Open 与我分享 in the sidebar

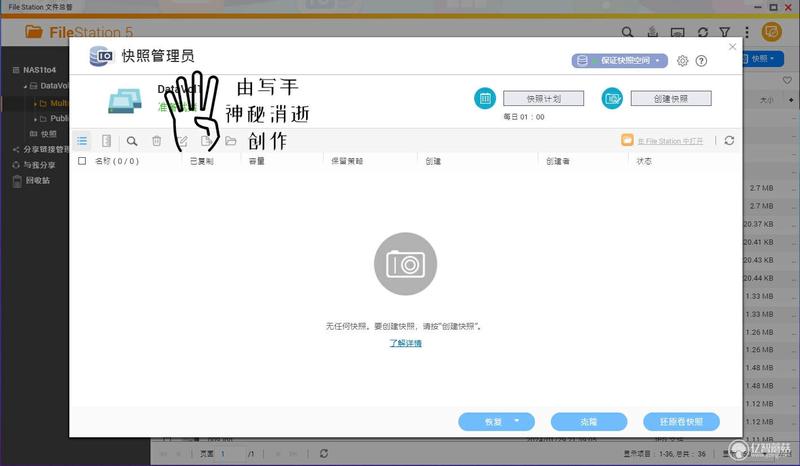[x=39, y=165]
